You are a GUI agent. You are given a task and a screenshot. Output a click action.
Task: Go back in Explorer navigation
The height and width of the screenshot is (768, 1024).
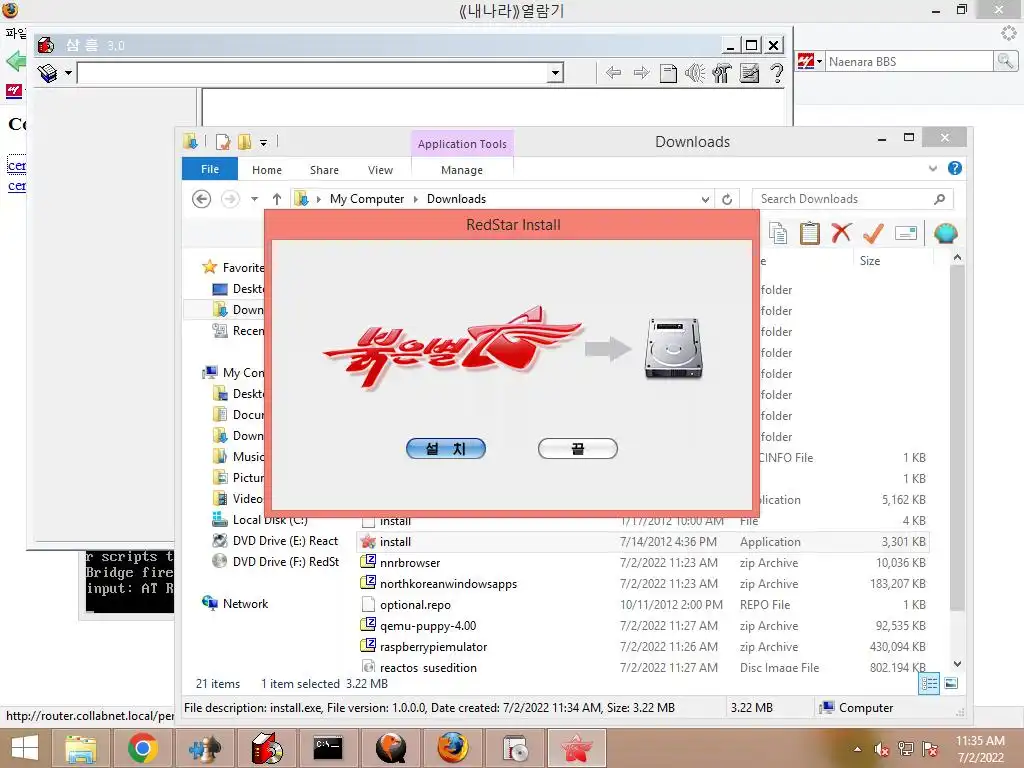[x=202, y=199]
